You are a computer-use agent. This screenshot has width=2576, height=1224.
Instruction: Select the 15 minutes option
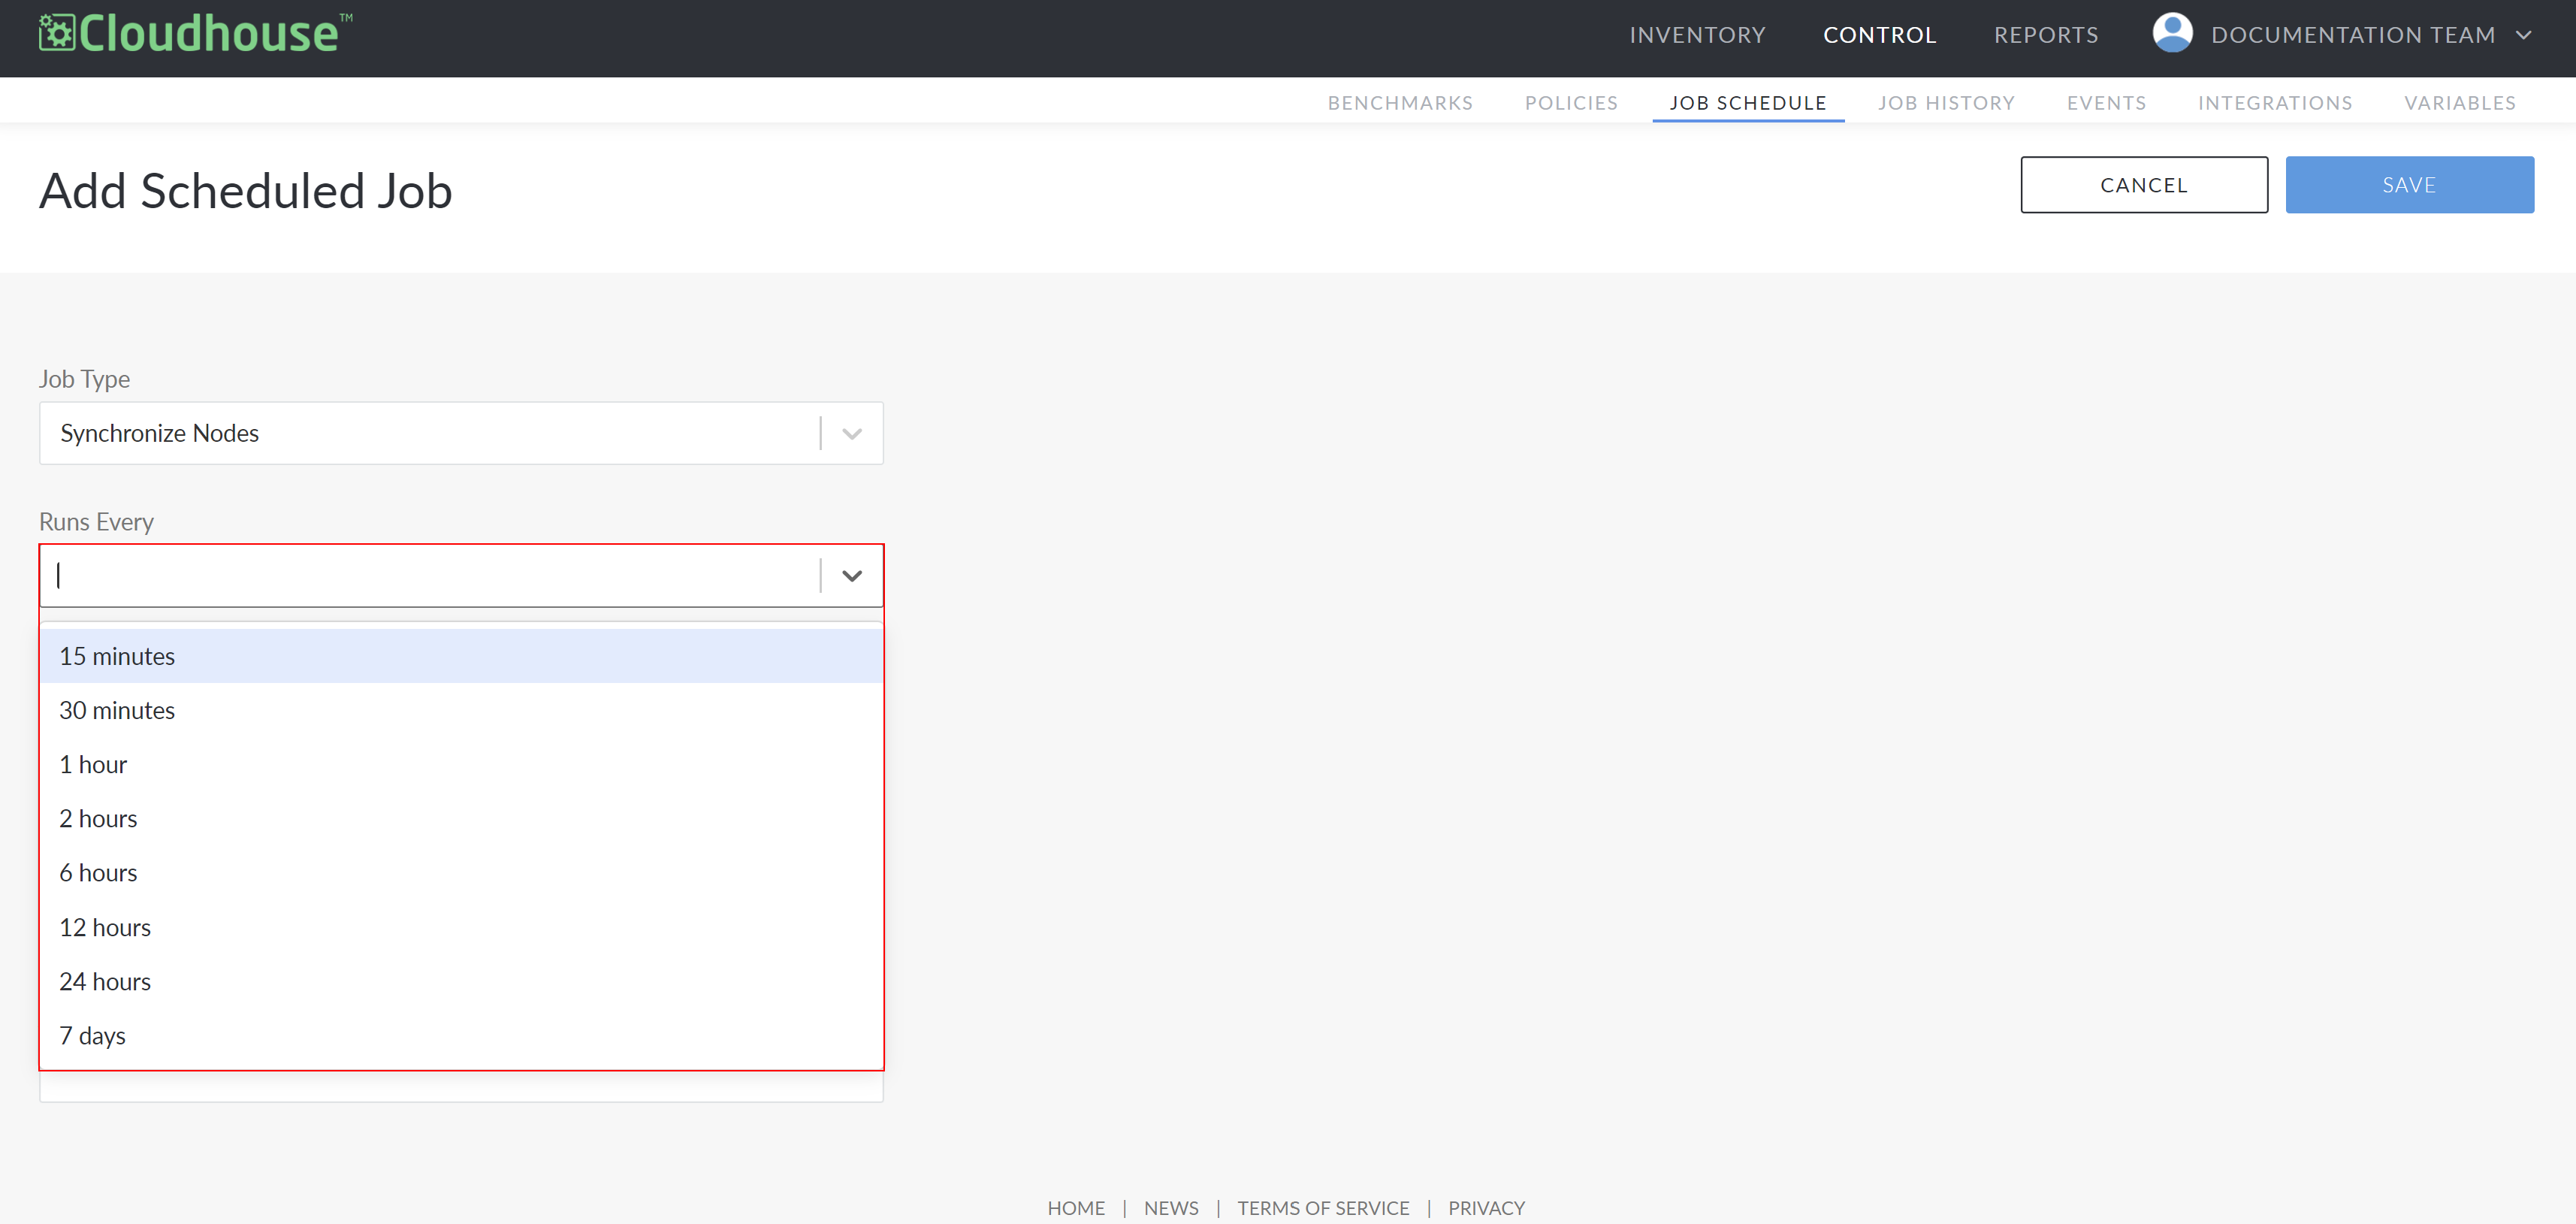pos(461,656)
